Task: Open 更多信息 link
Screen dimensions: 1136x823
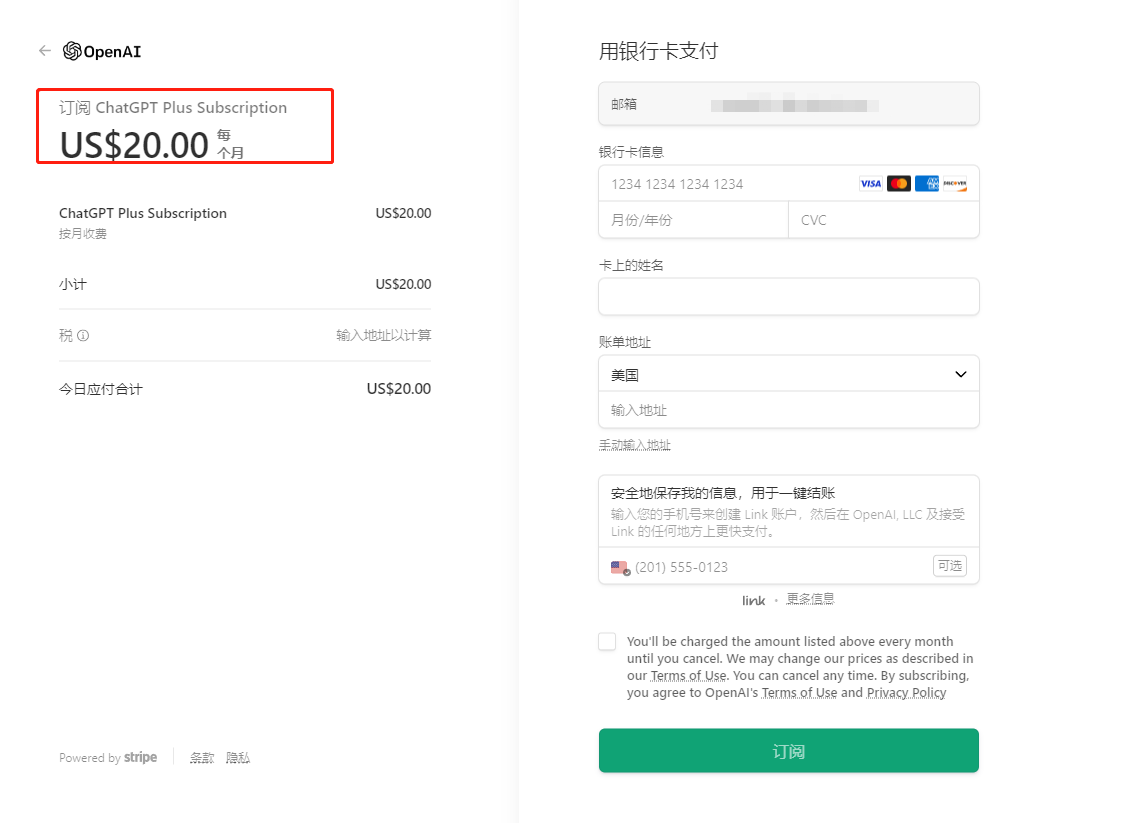Action: click(810, 599)
